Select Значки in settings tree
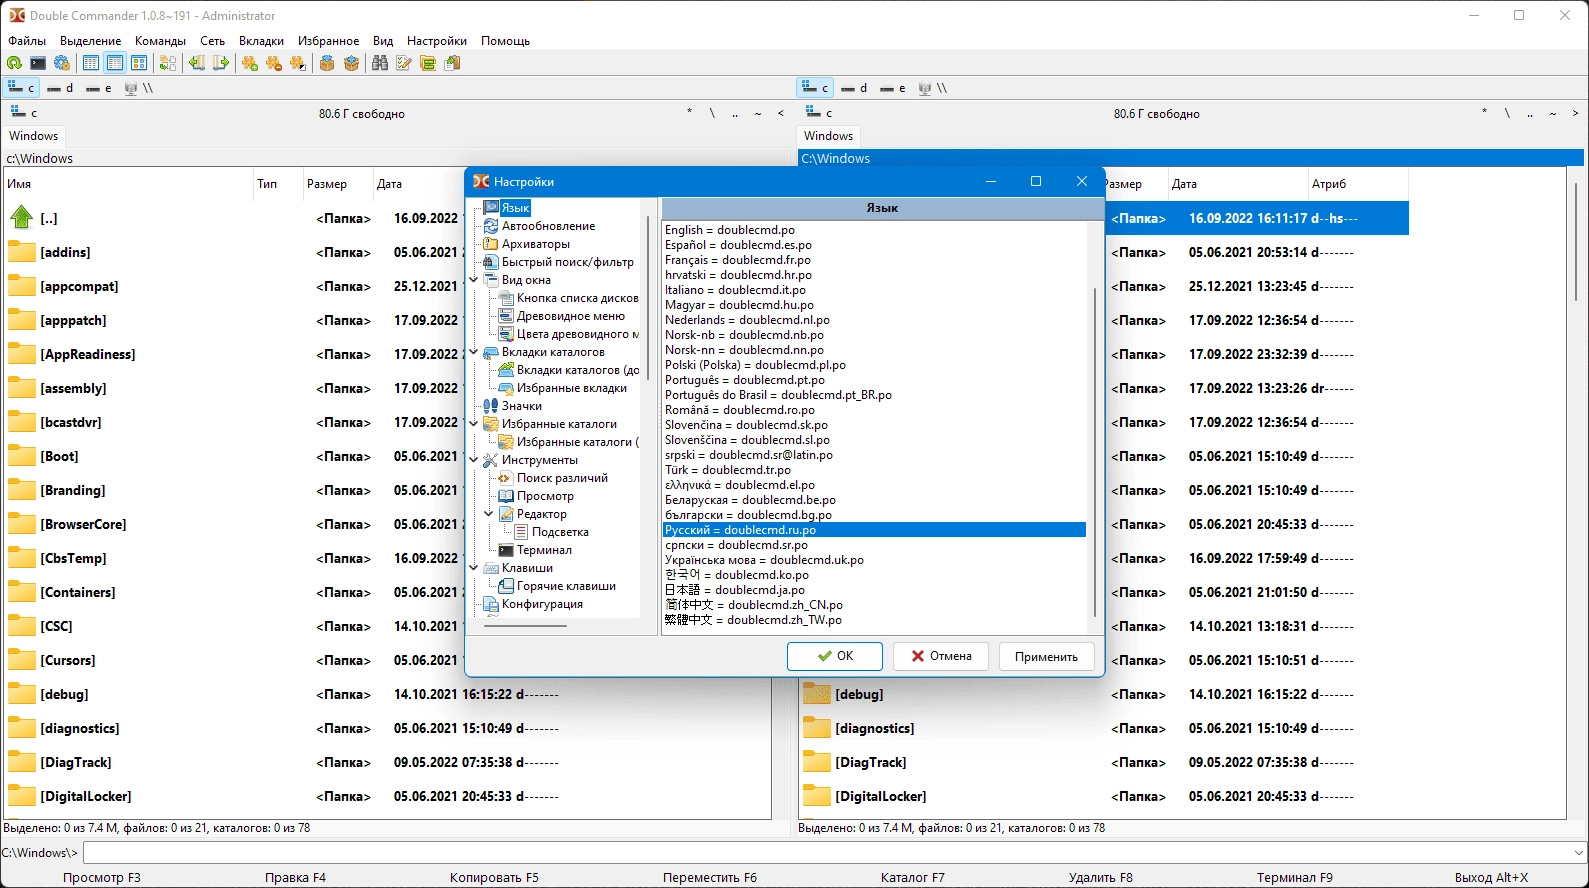The height and width of the screenshot is (888, 1589). click(522, 406)
